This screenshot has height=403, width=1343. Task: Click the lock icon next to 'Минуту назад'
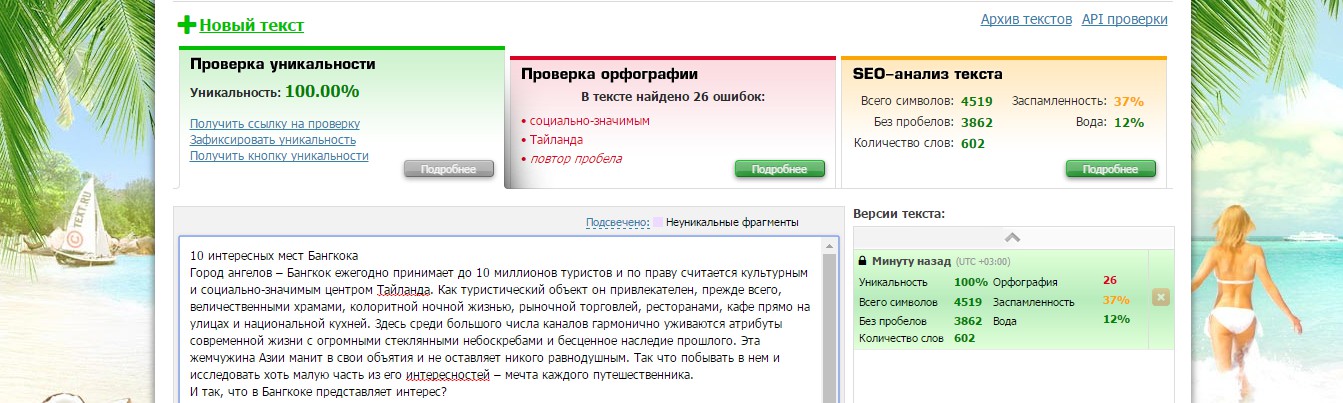click(862, 260)
